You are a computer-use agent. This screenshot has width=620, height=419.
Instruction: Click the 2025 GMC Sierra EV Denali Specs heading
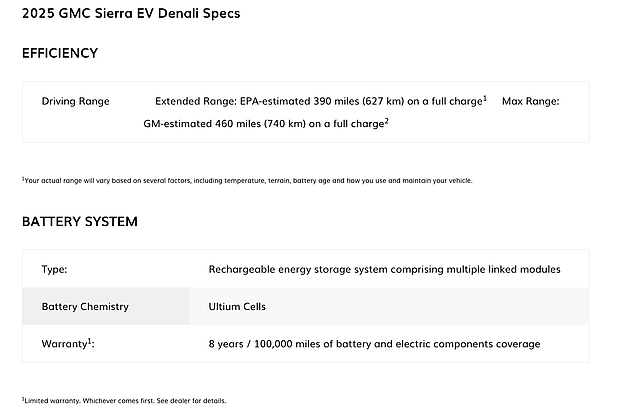click(130, 14)
